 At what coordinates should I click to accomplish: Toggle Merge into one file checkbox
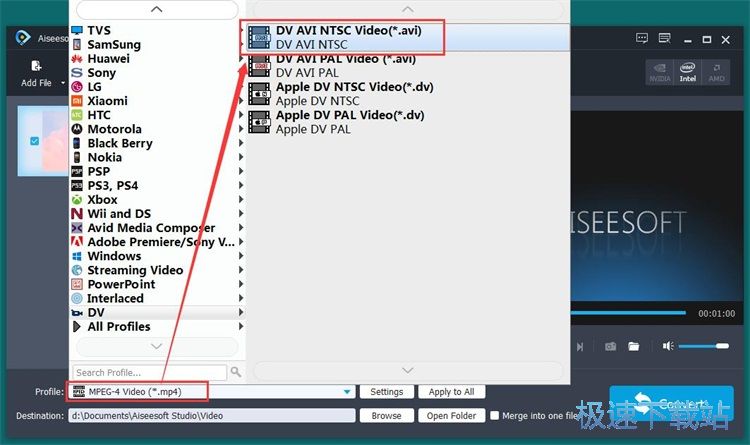coord(495,415)
